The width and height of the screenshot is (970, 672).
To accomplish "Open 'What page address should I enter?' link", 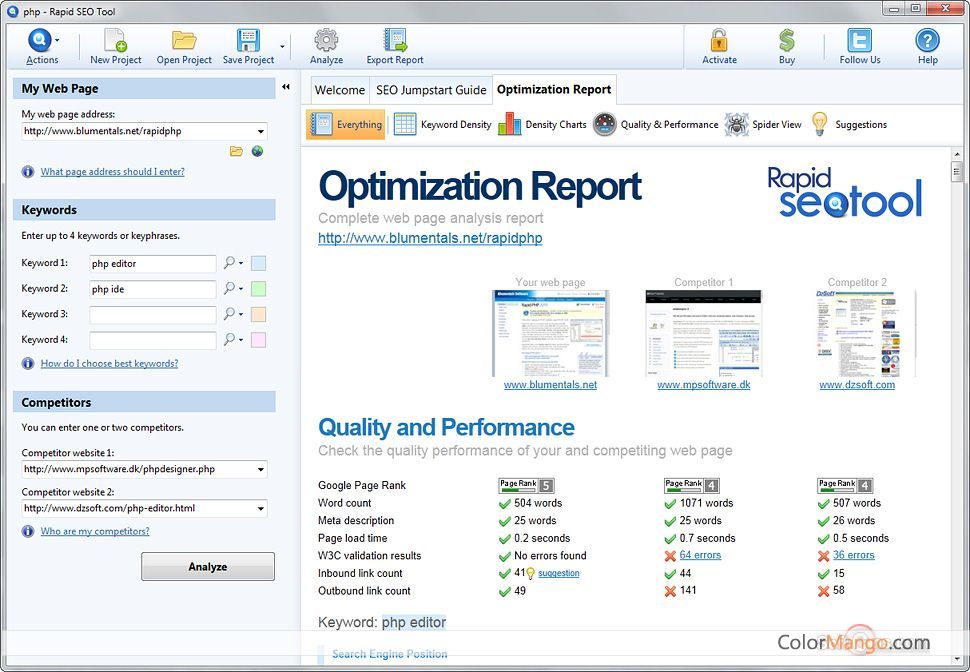I will (x=113, y=172).
